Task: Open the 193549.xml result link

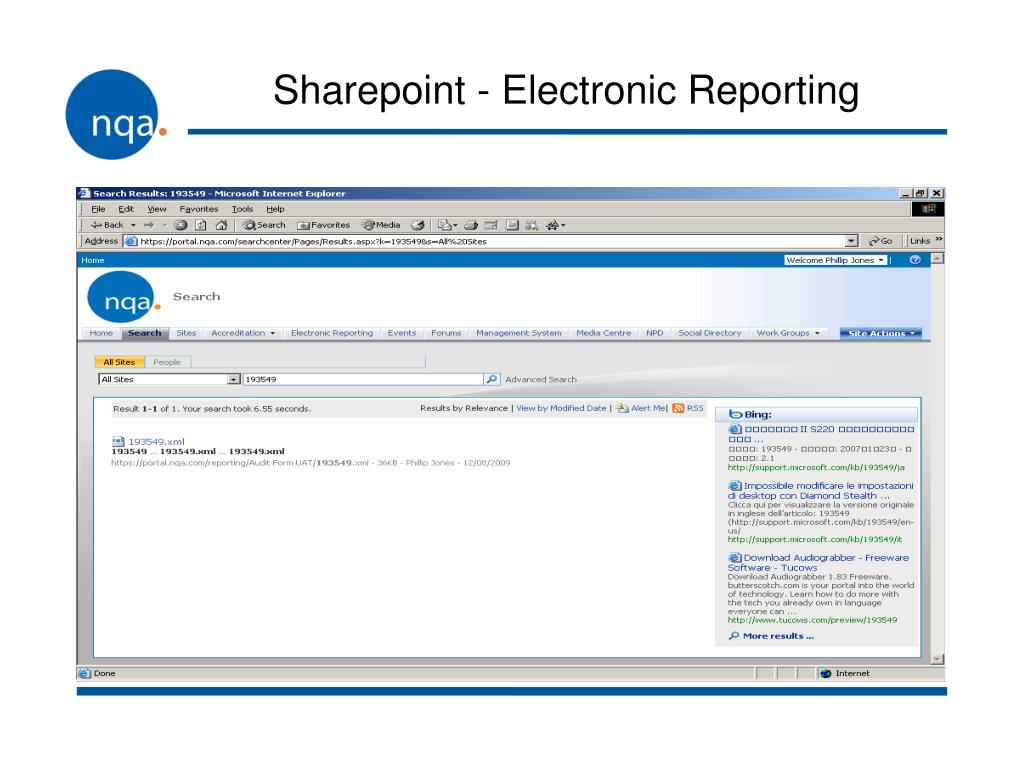Action: pyautogui.click(x=156, y=442)
